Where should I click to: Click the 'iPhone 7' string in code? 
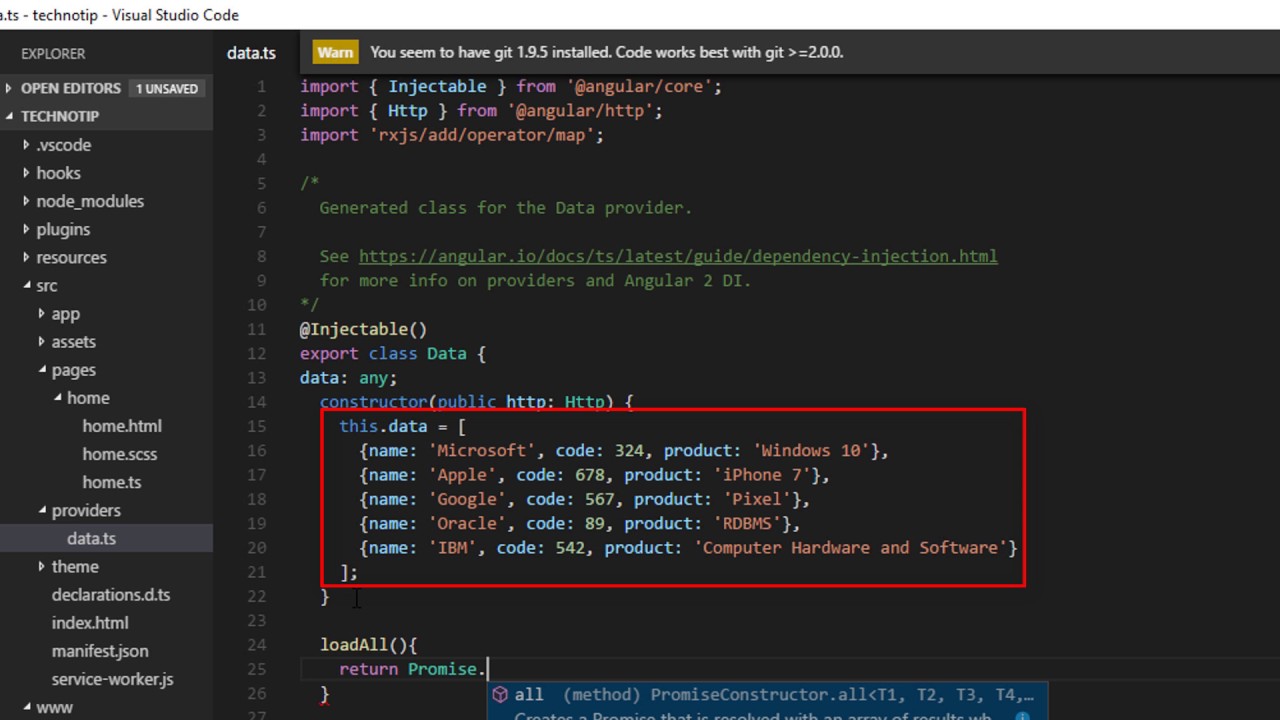(765, 475)
